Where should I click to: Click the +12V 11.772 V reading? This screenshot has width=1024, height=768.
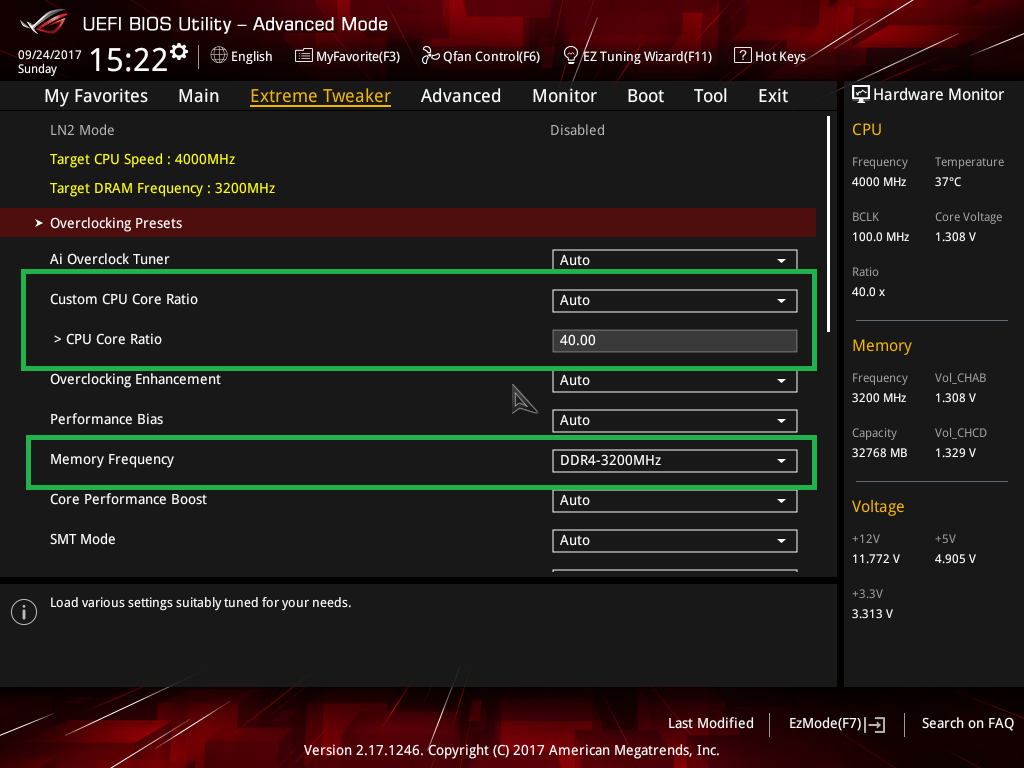(x=876, y=558)
